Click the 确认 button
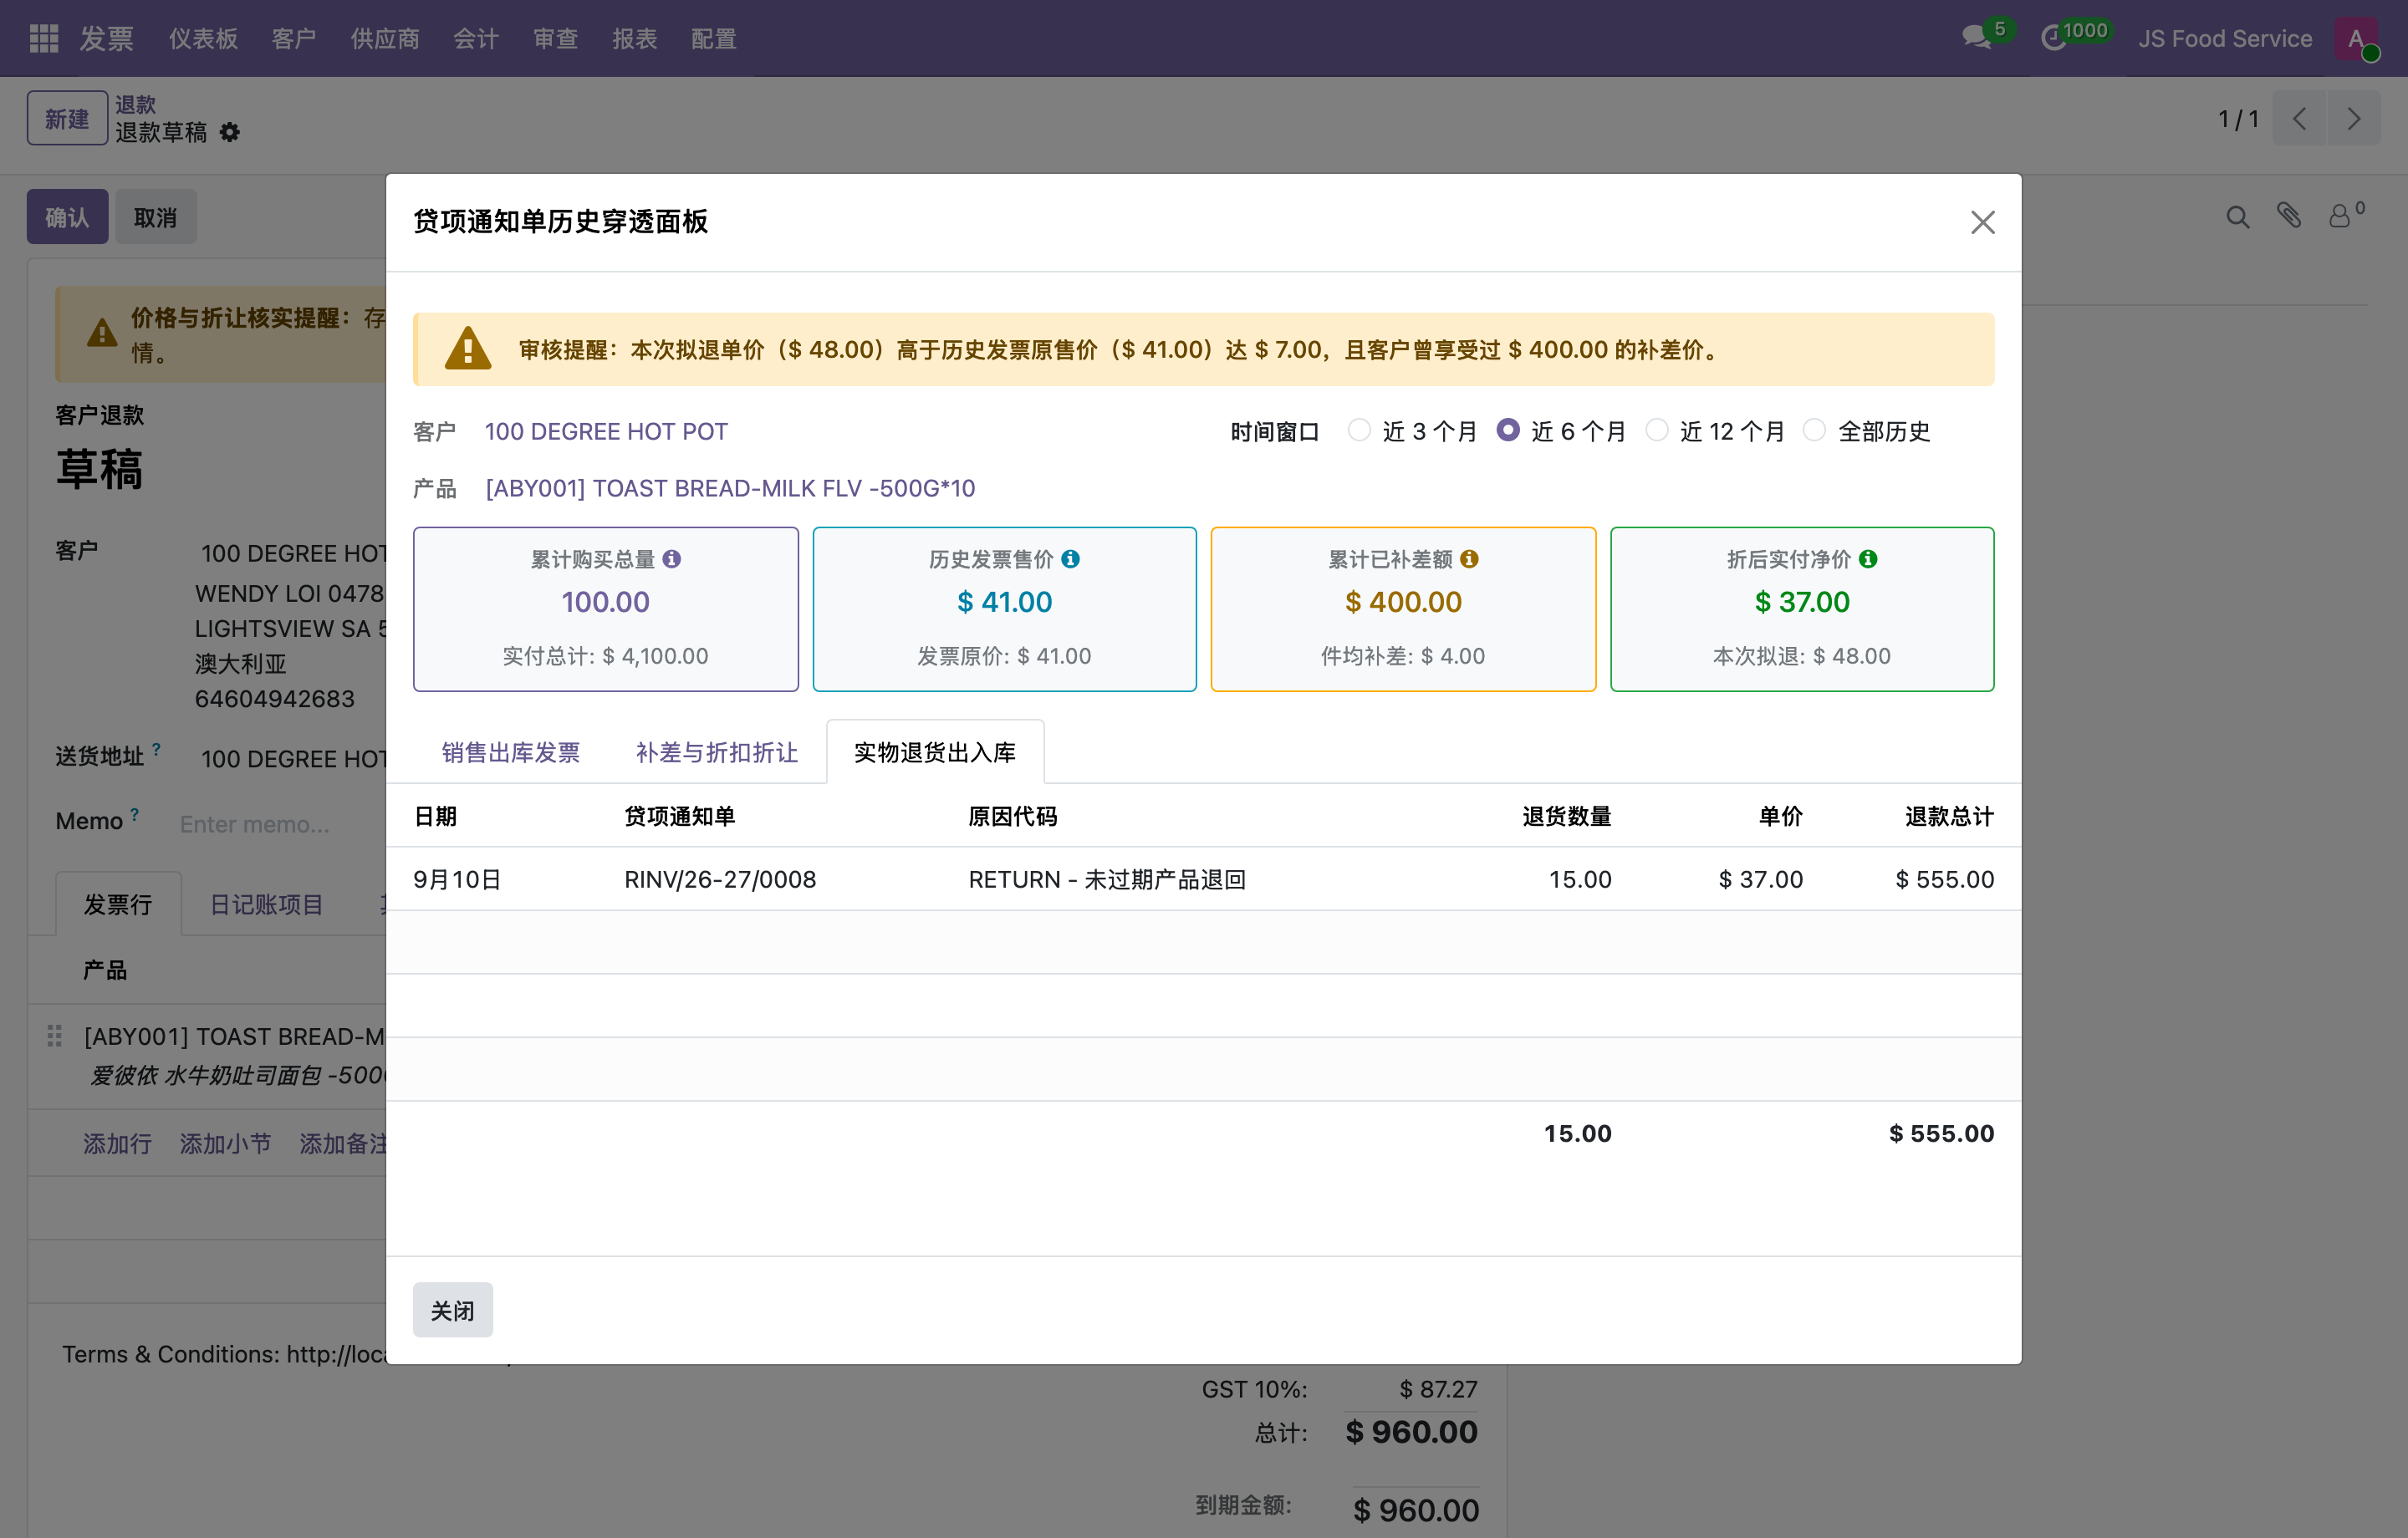This screenshot has height=1538, width=2408. [67, 217]
